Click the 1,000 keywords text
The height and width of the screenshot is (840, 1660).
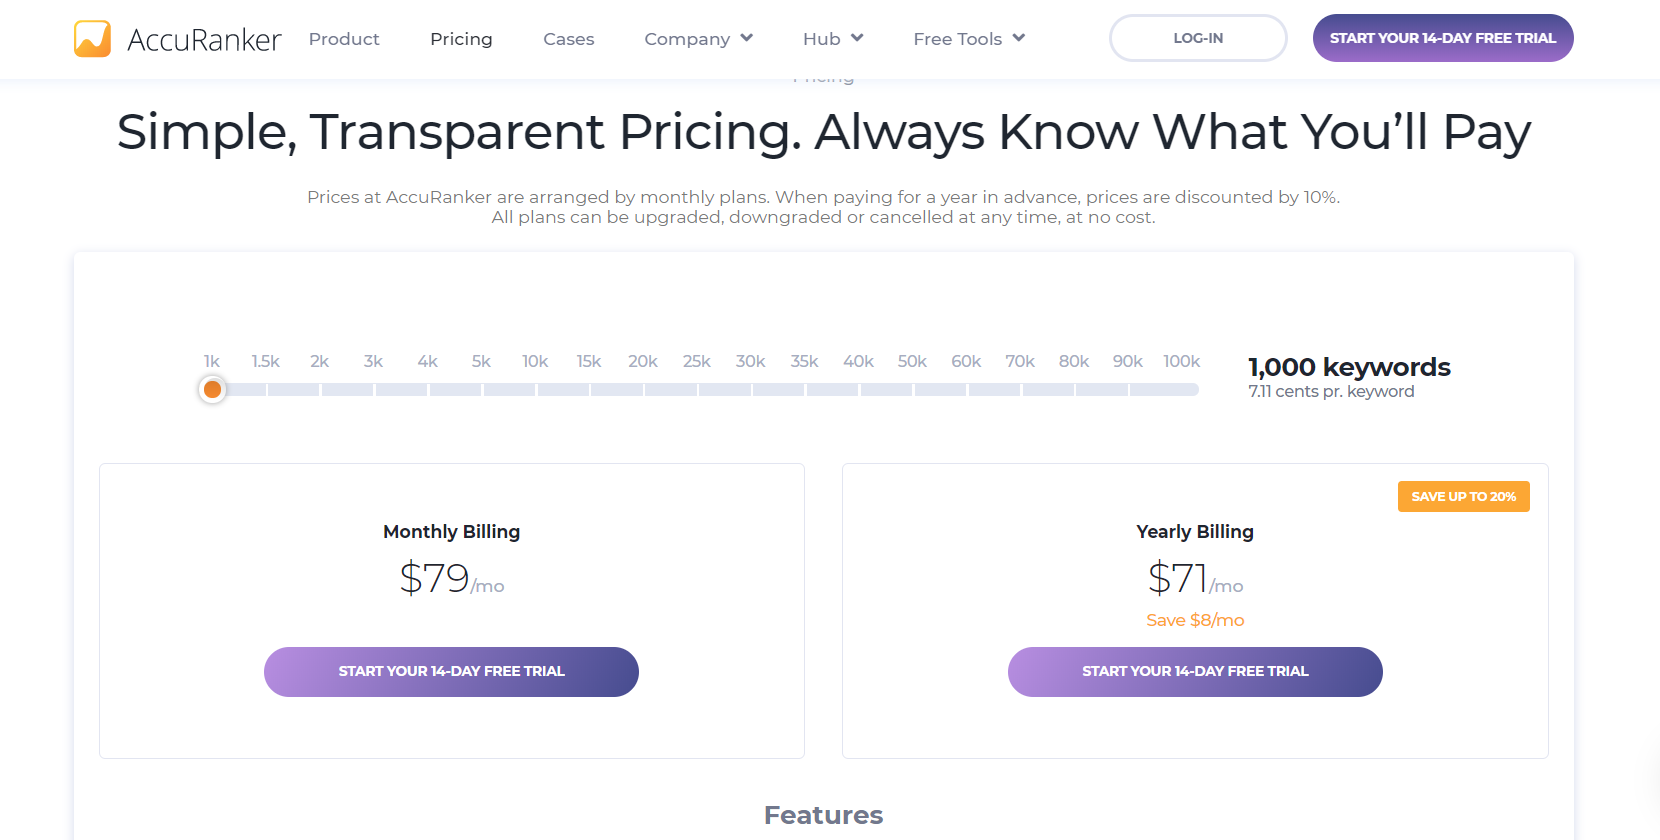pyautogui.click(x=1349, y=367)
